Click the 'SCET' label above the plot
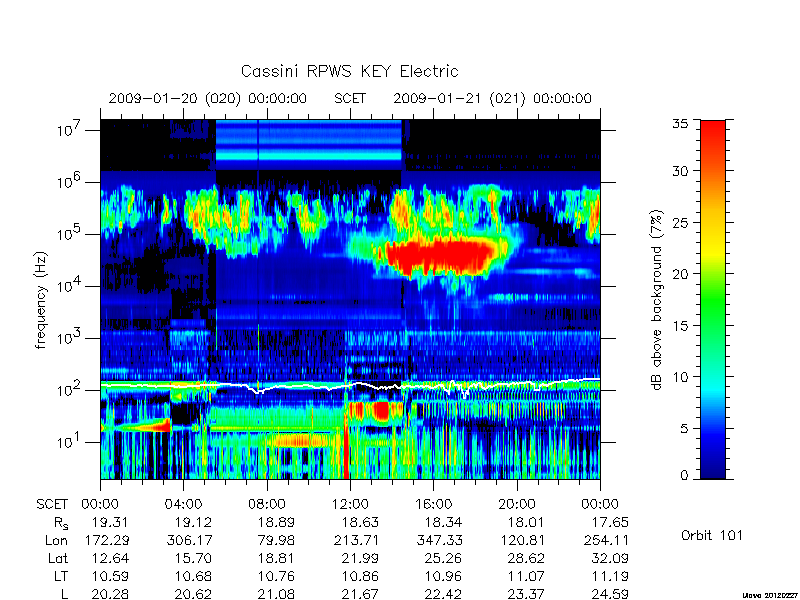The image size is (800, 600). click(350, 98)
